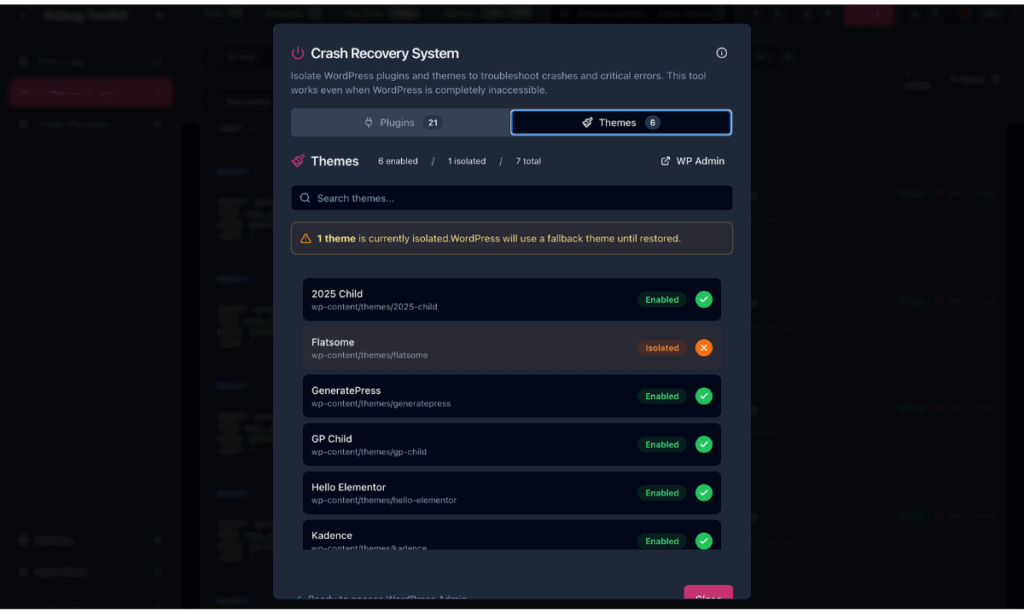The image size is (1024, 614).
Task: Select the Themes tab
Action: click(620, 123)
